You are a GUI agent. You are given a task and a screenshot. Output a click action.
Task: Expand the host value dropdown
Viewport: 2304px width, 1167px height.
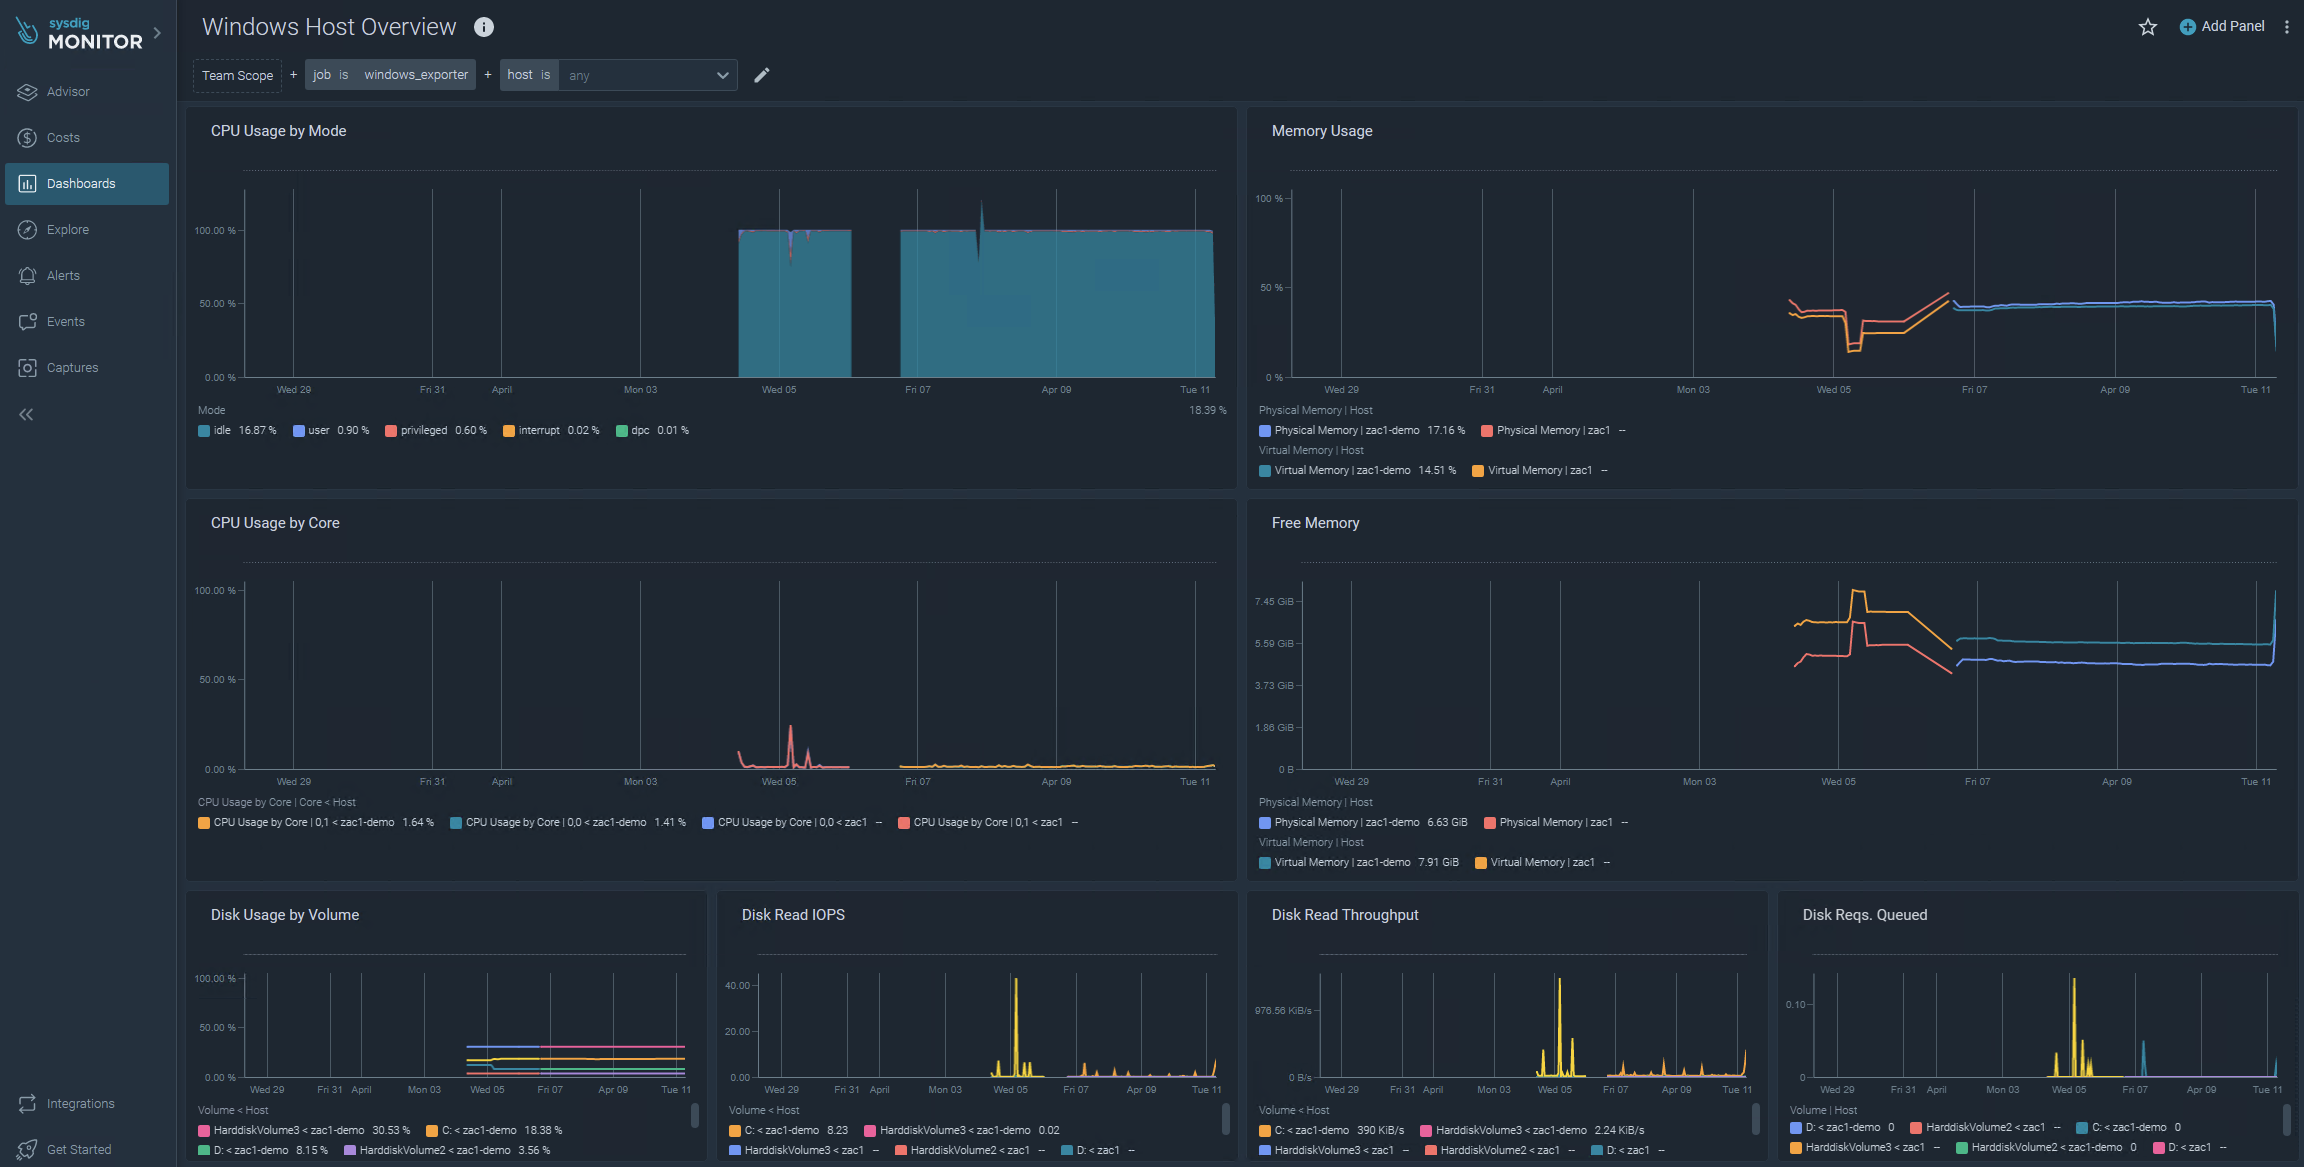click(722, 75)
